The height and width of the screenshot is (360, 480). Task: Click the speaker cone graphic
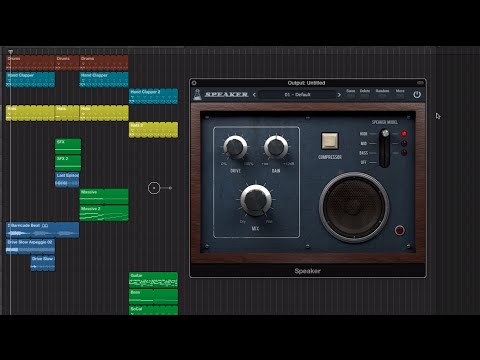(354, 207)
